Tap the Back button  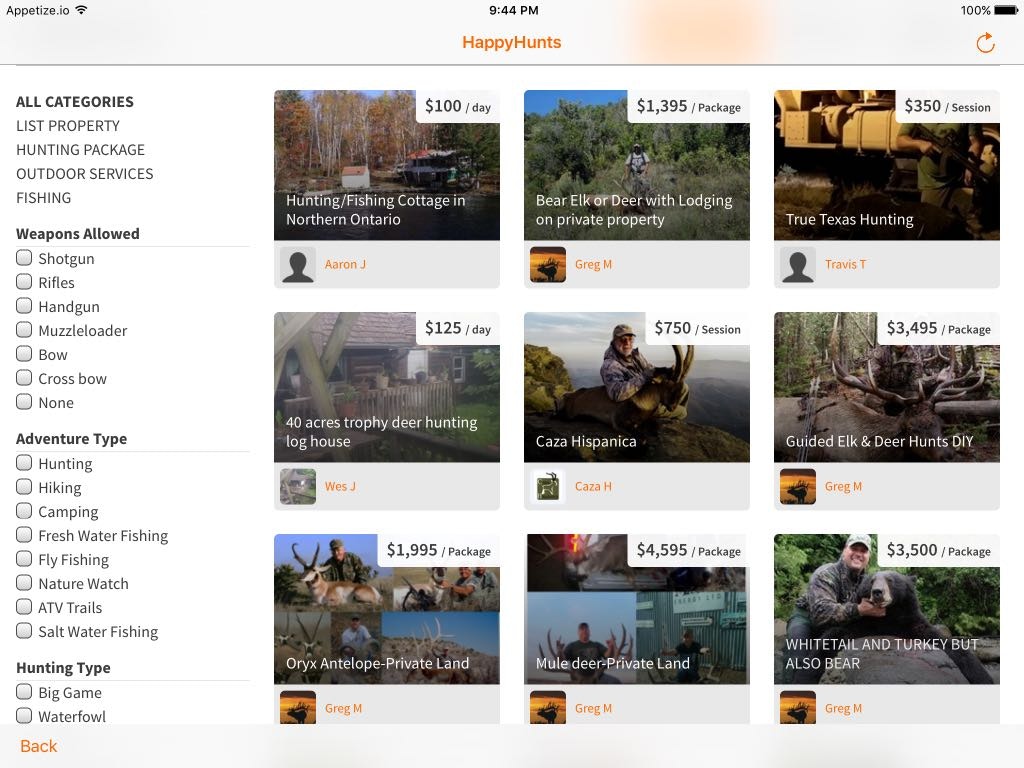[x=38, y=746]
